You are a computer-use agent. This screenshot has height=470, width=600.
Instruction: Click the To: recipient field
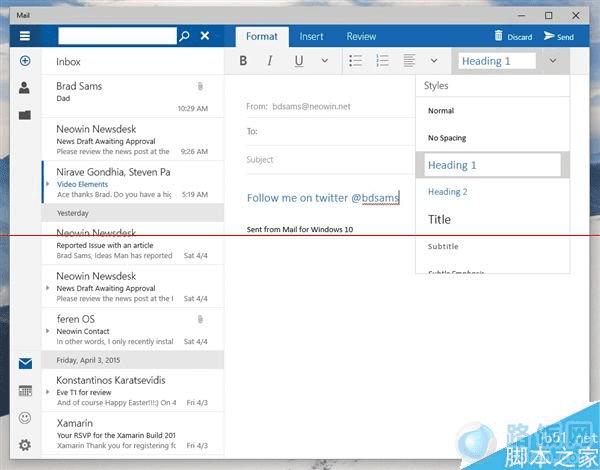click(x=331, y=131)
